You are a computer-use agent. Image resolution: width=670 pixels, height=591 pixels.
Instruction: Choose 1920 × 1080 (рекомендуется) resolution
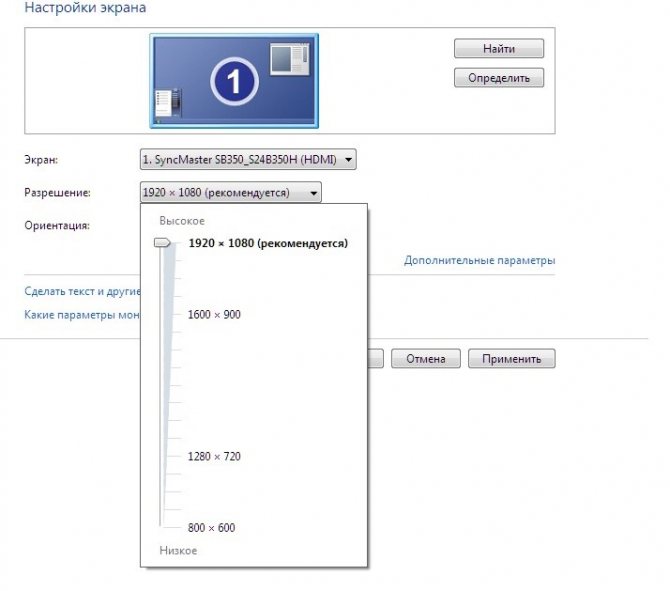coord(267,243)
